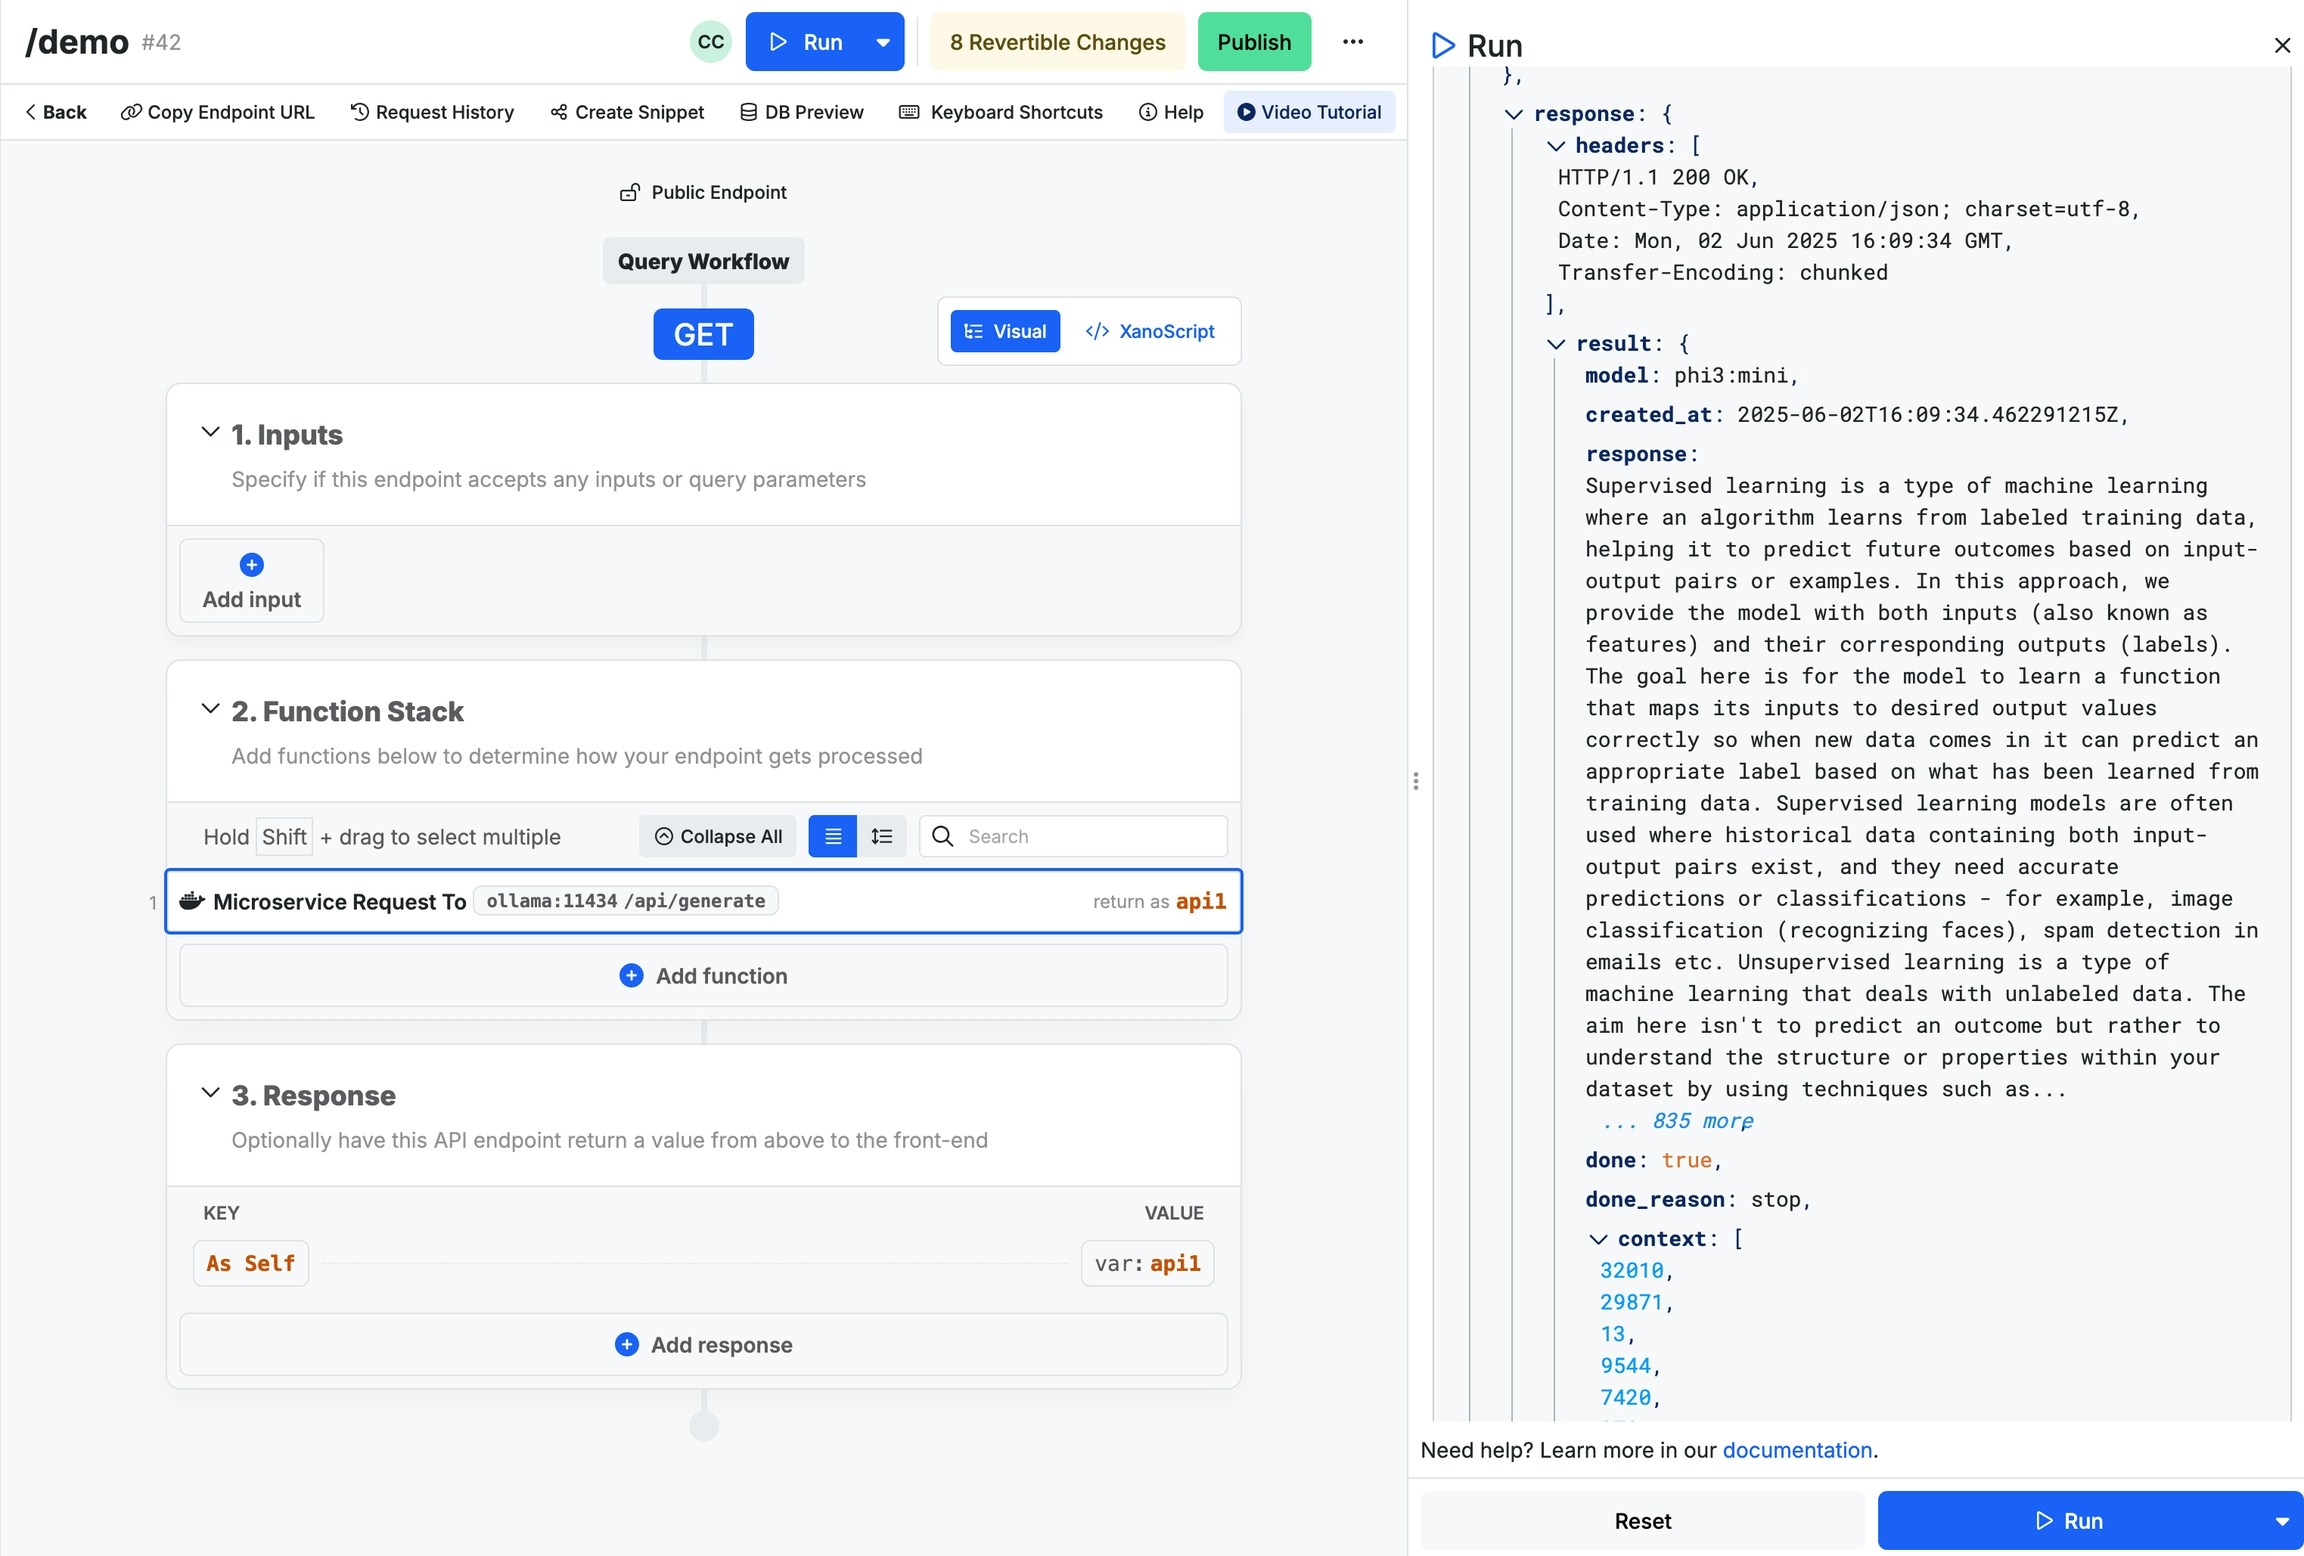Switch to XanoScript editor mode

click(x=1150, y=332)
